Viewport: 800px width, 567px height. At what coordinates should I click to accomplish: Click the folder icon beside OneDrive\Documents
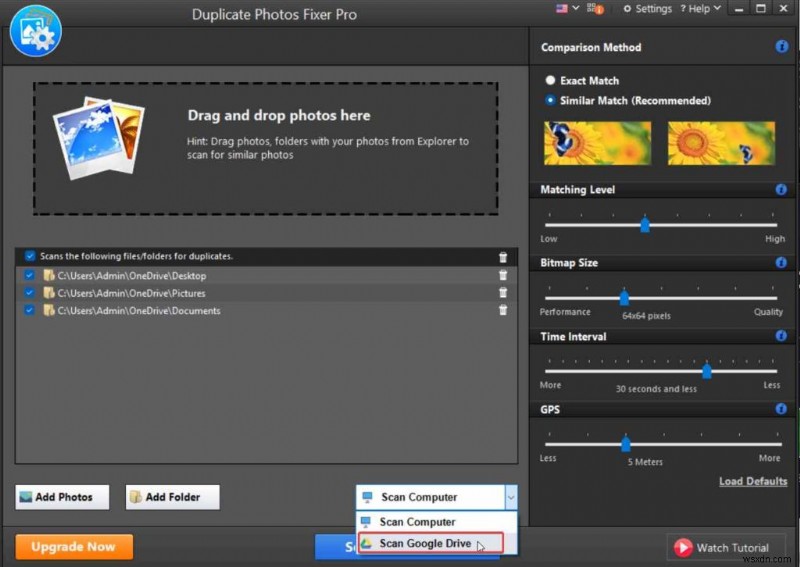point(48,310)
